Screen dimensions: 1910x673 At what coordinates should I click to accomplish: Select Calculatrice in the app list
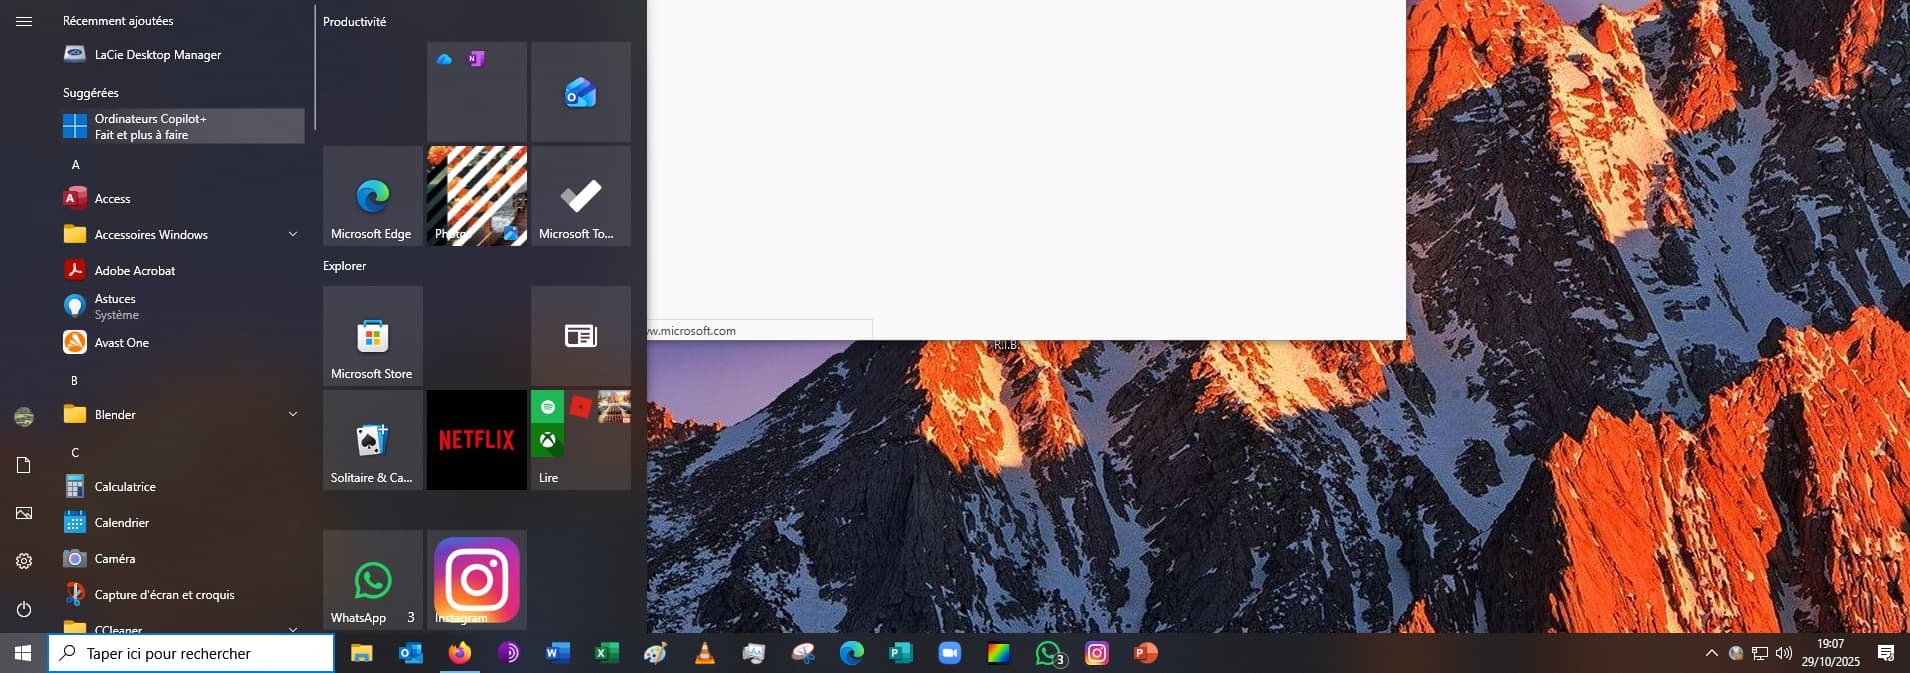click(125, 487)
